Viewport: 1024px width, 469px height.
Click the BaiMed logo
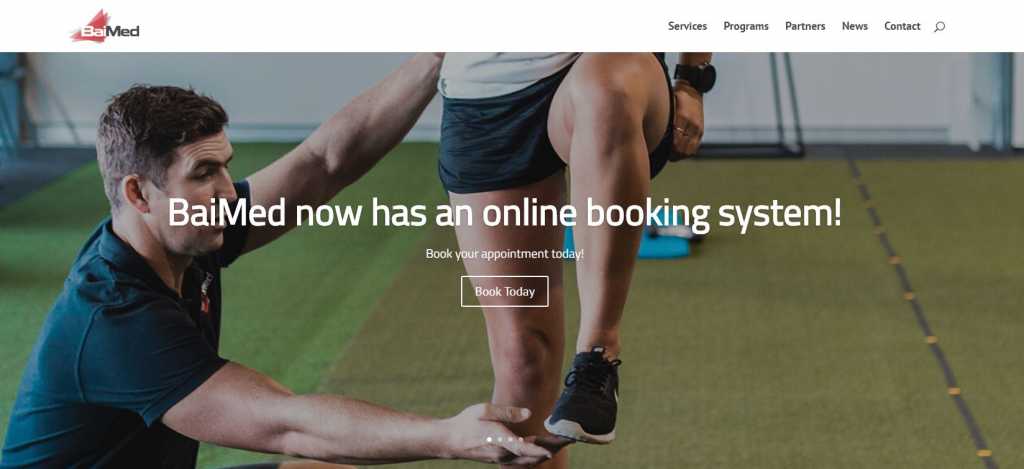(x=104, y=27)
